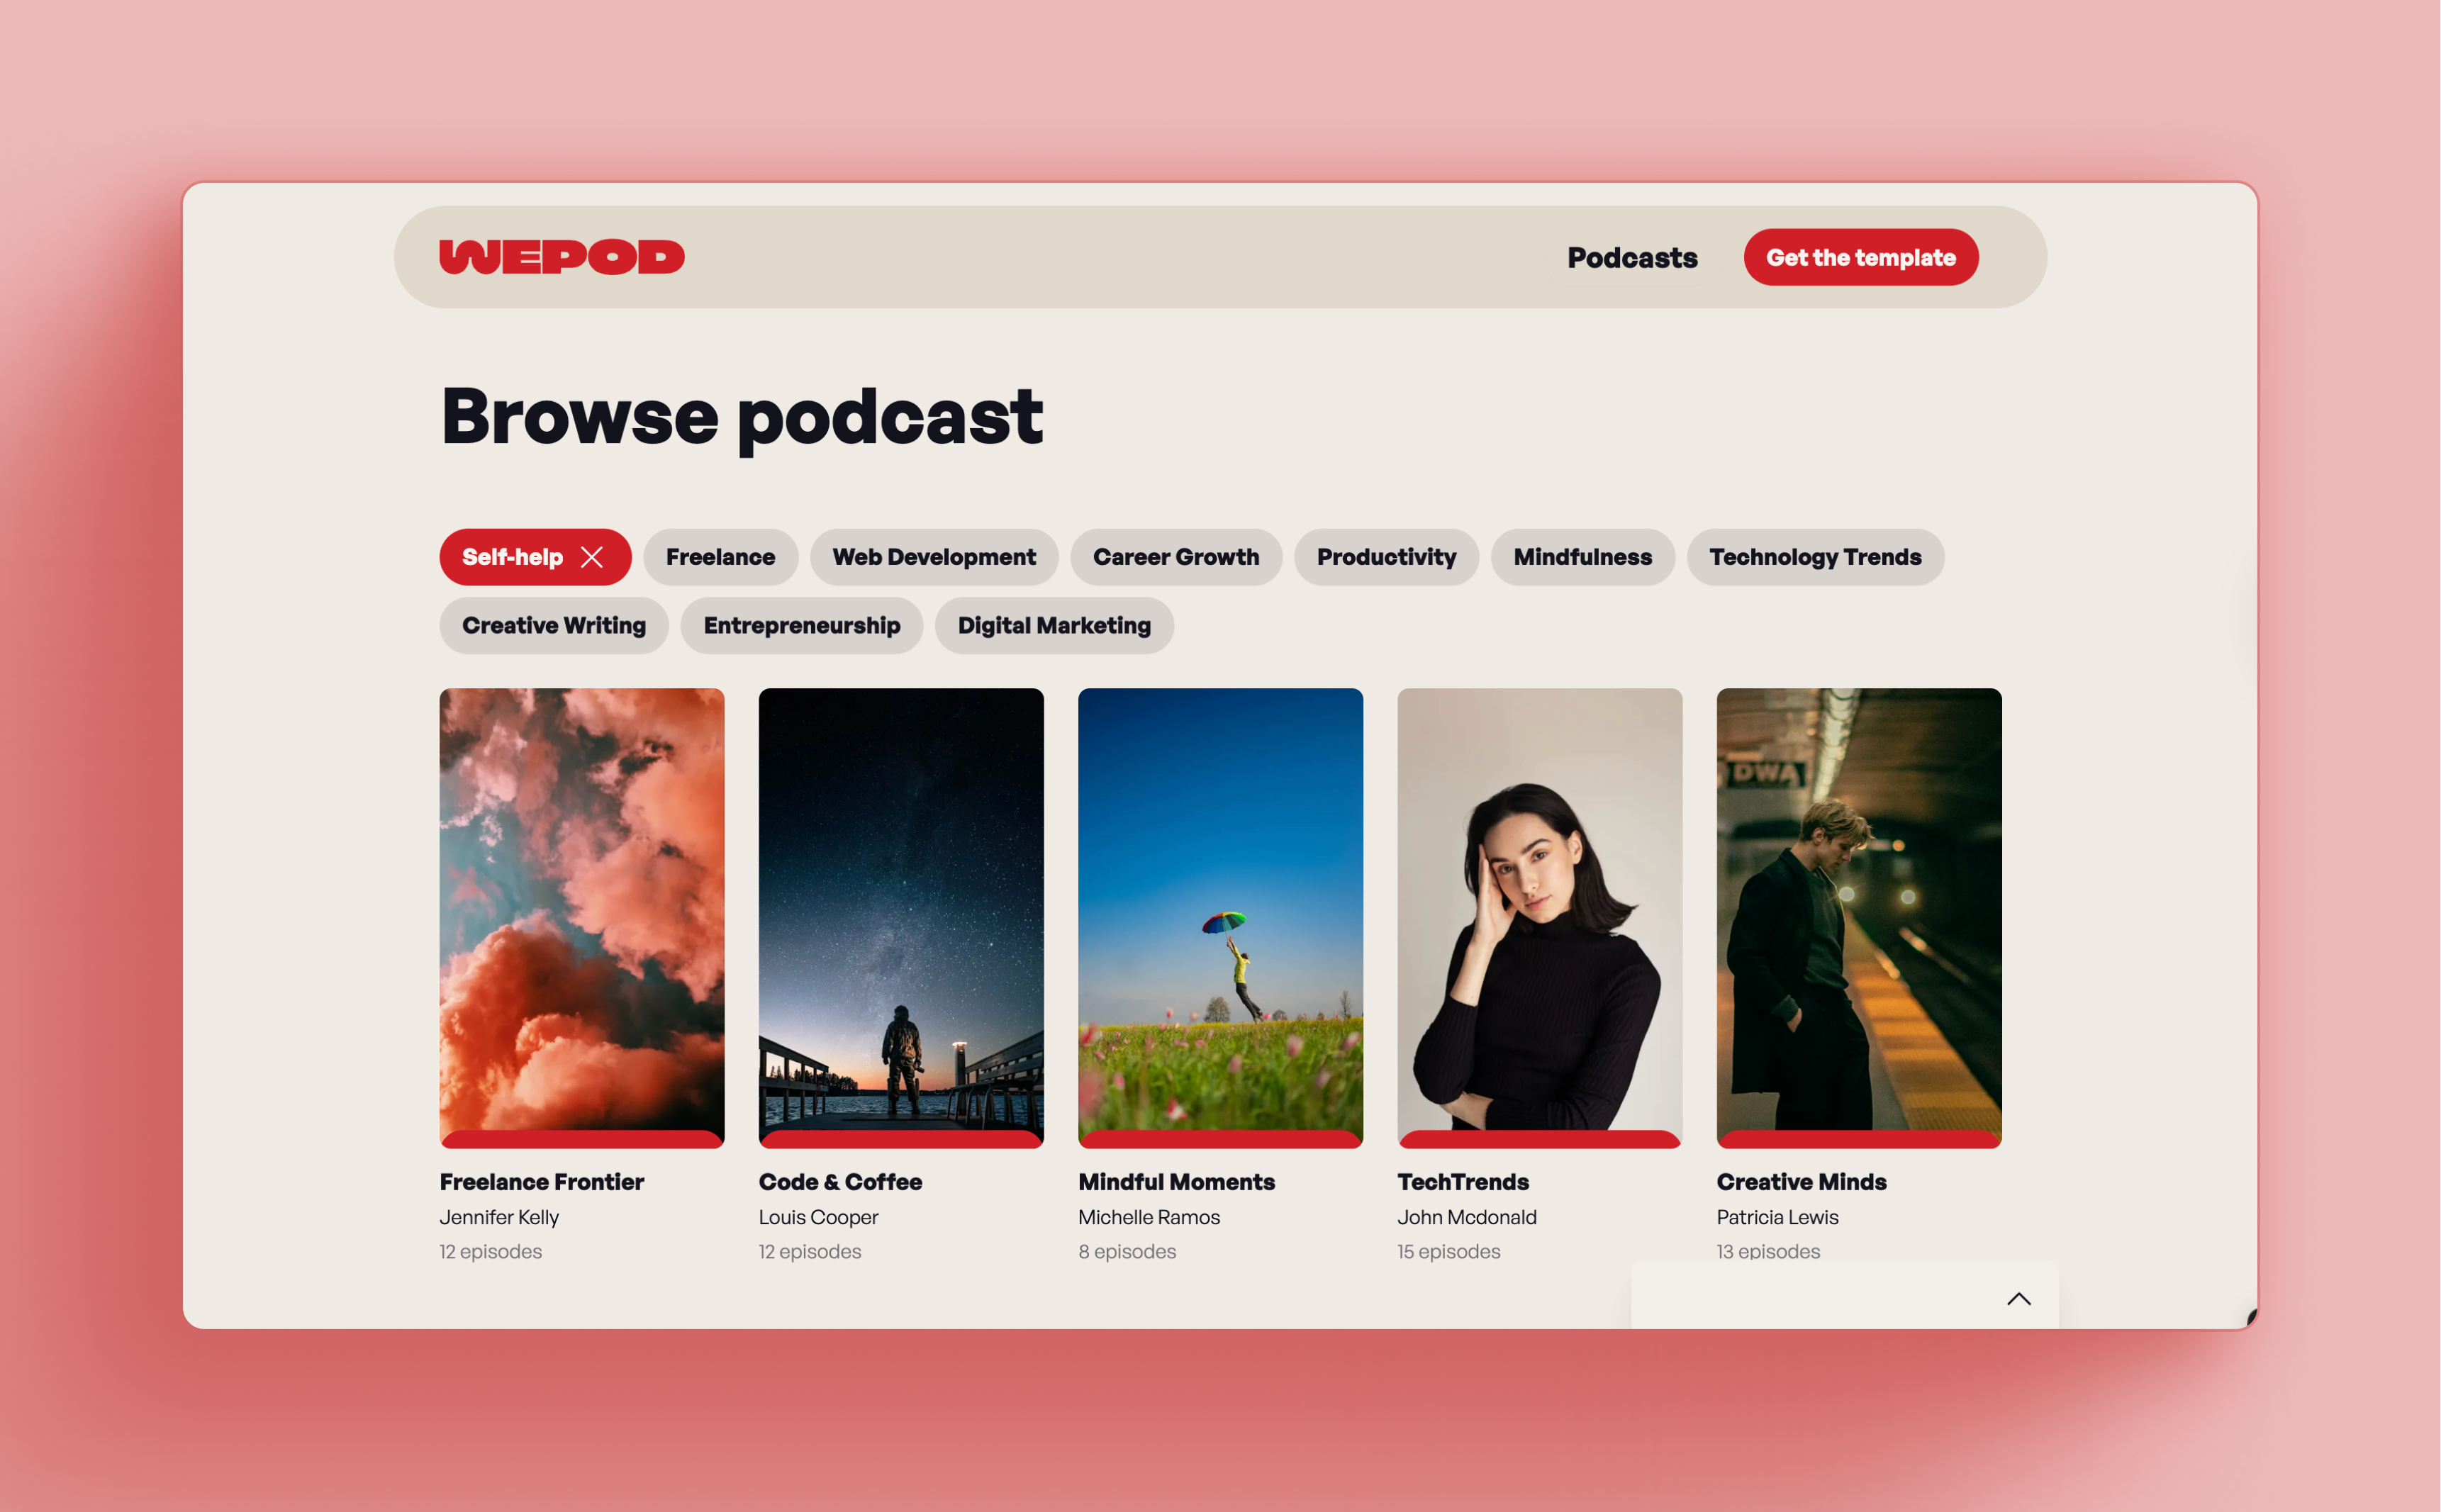
Task: Open the TechTrends podcast title link
Action: pos(1462,1182)
